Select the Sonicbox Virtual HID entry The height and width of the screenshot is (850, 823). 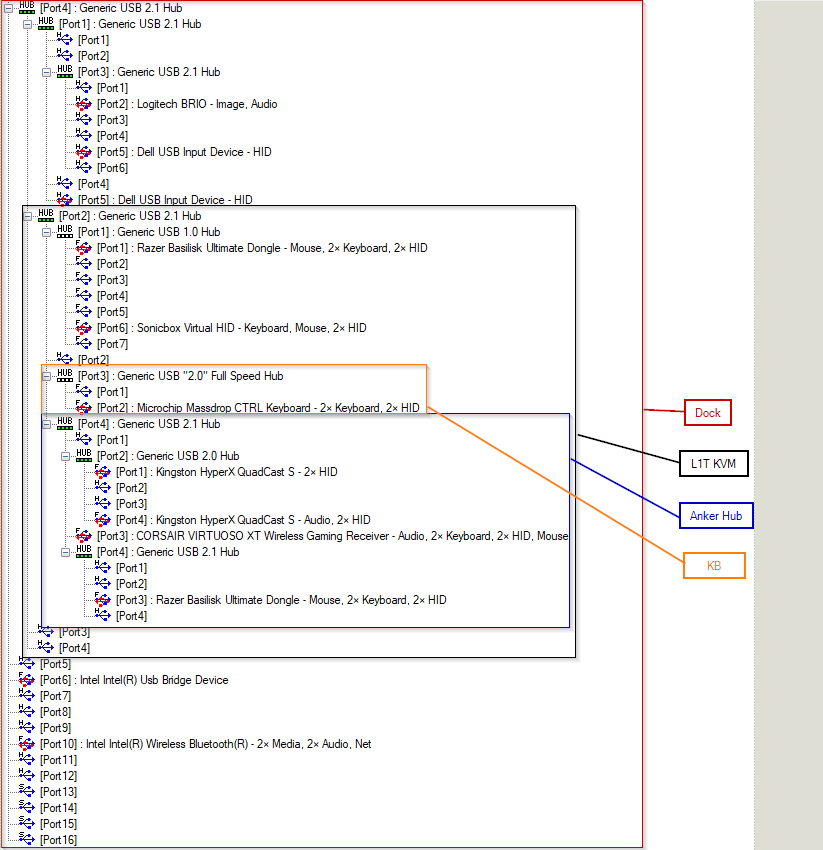click(x=231, y=328)
